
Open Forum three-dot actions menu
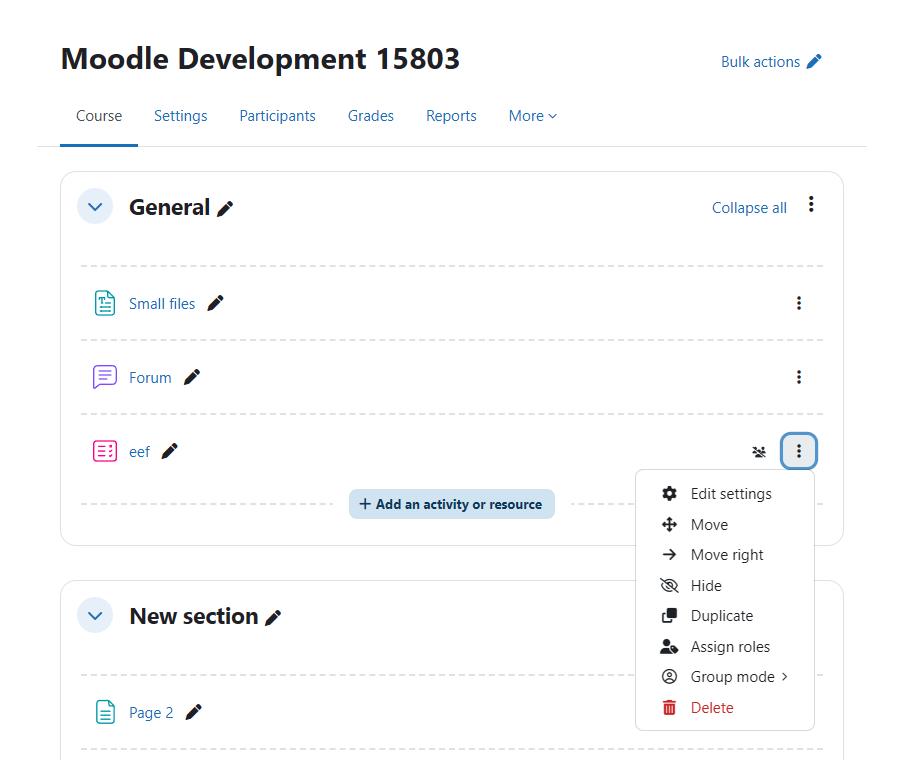tap(799, 377)
